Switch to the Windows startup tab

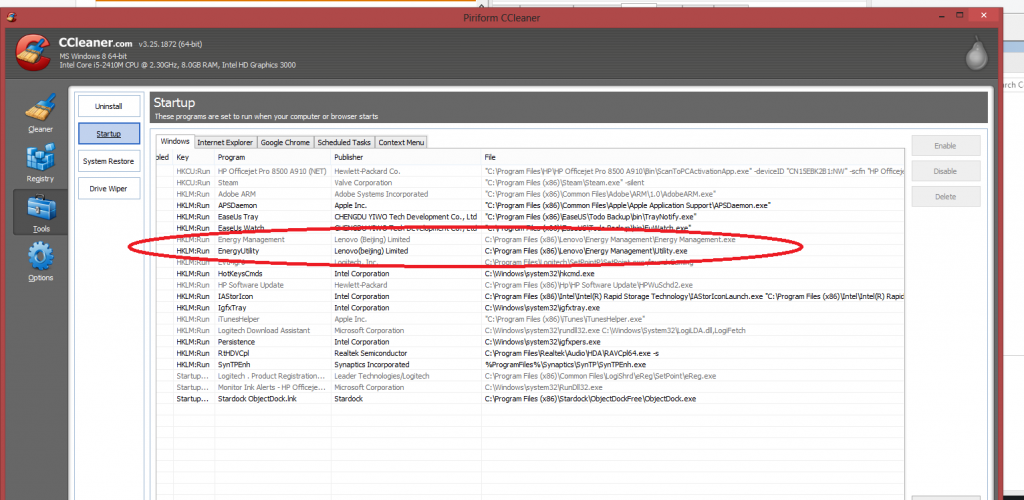(175, 142)
